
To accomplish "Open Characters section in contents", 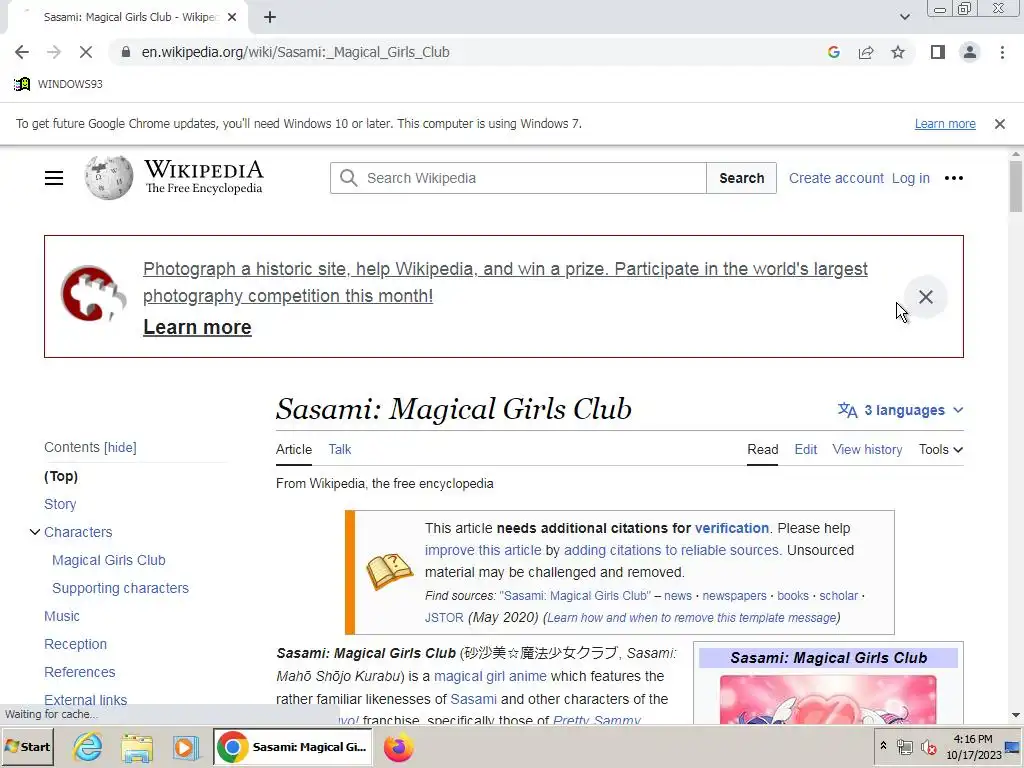I will tap(78, 532).
